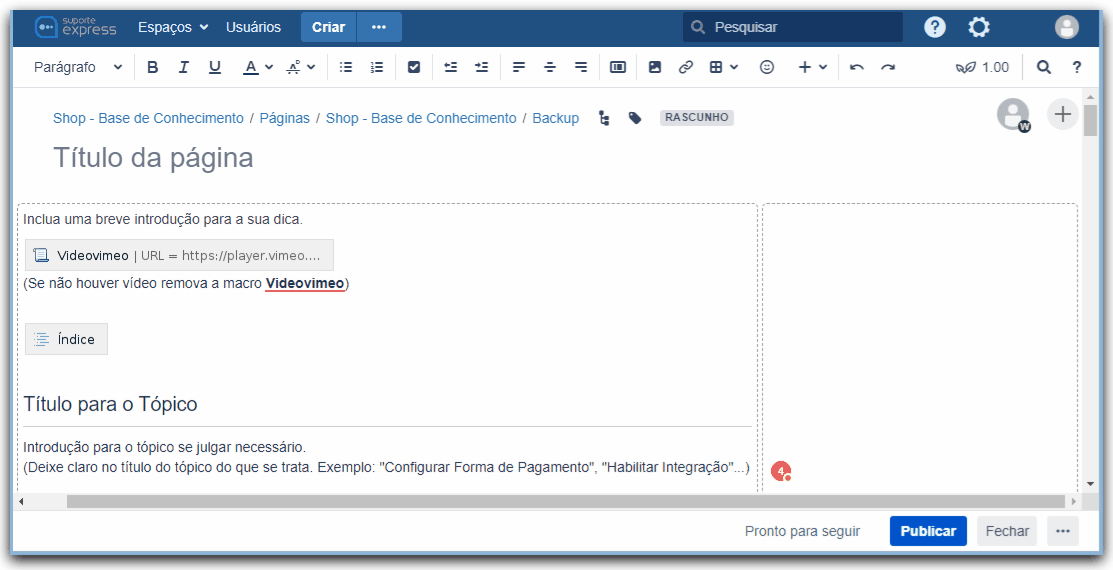This screenshot has width=1113, height=570.
Task: Align text right
Action: (x=581, y=67)
